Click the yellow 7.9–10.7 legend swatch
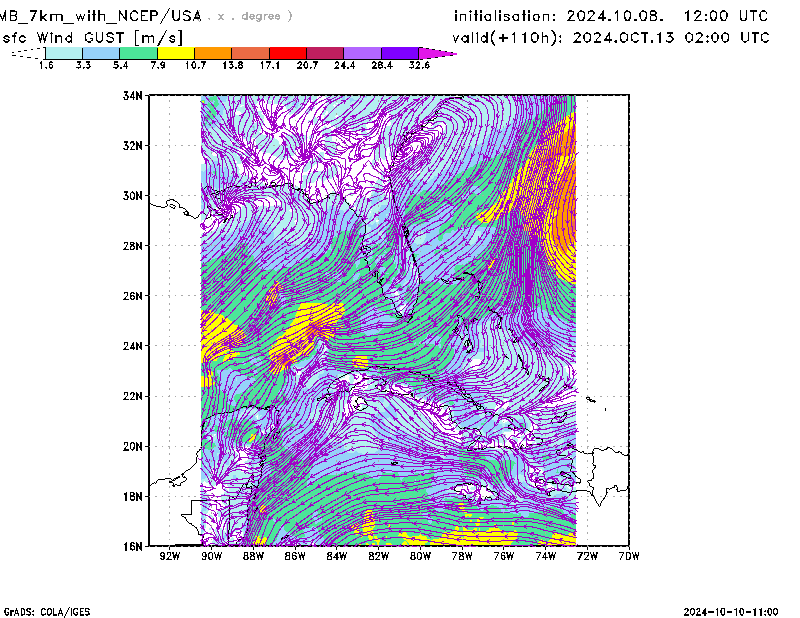This screenshot has width=800, height=618. [x=176, y=53]
